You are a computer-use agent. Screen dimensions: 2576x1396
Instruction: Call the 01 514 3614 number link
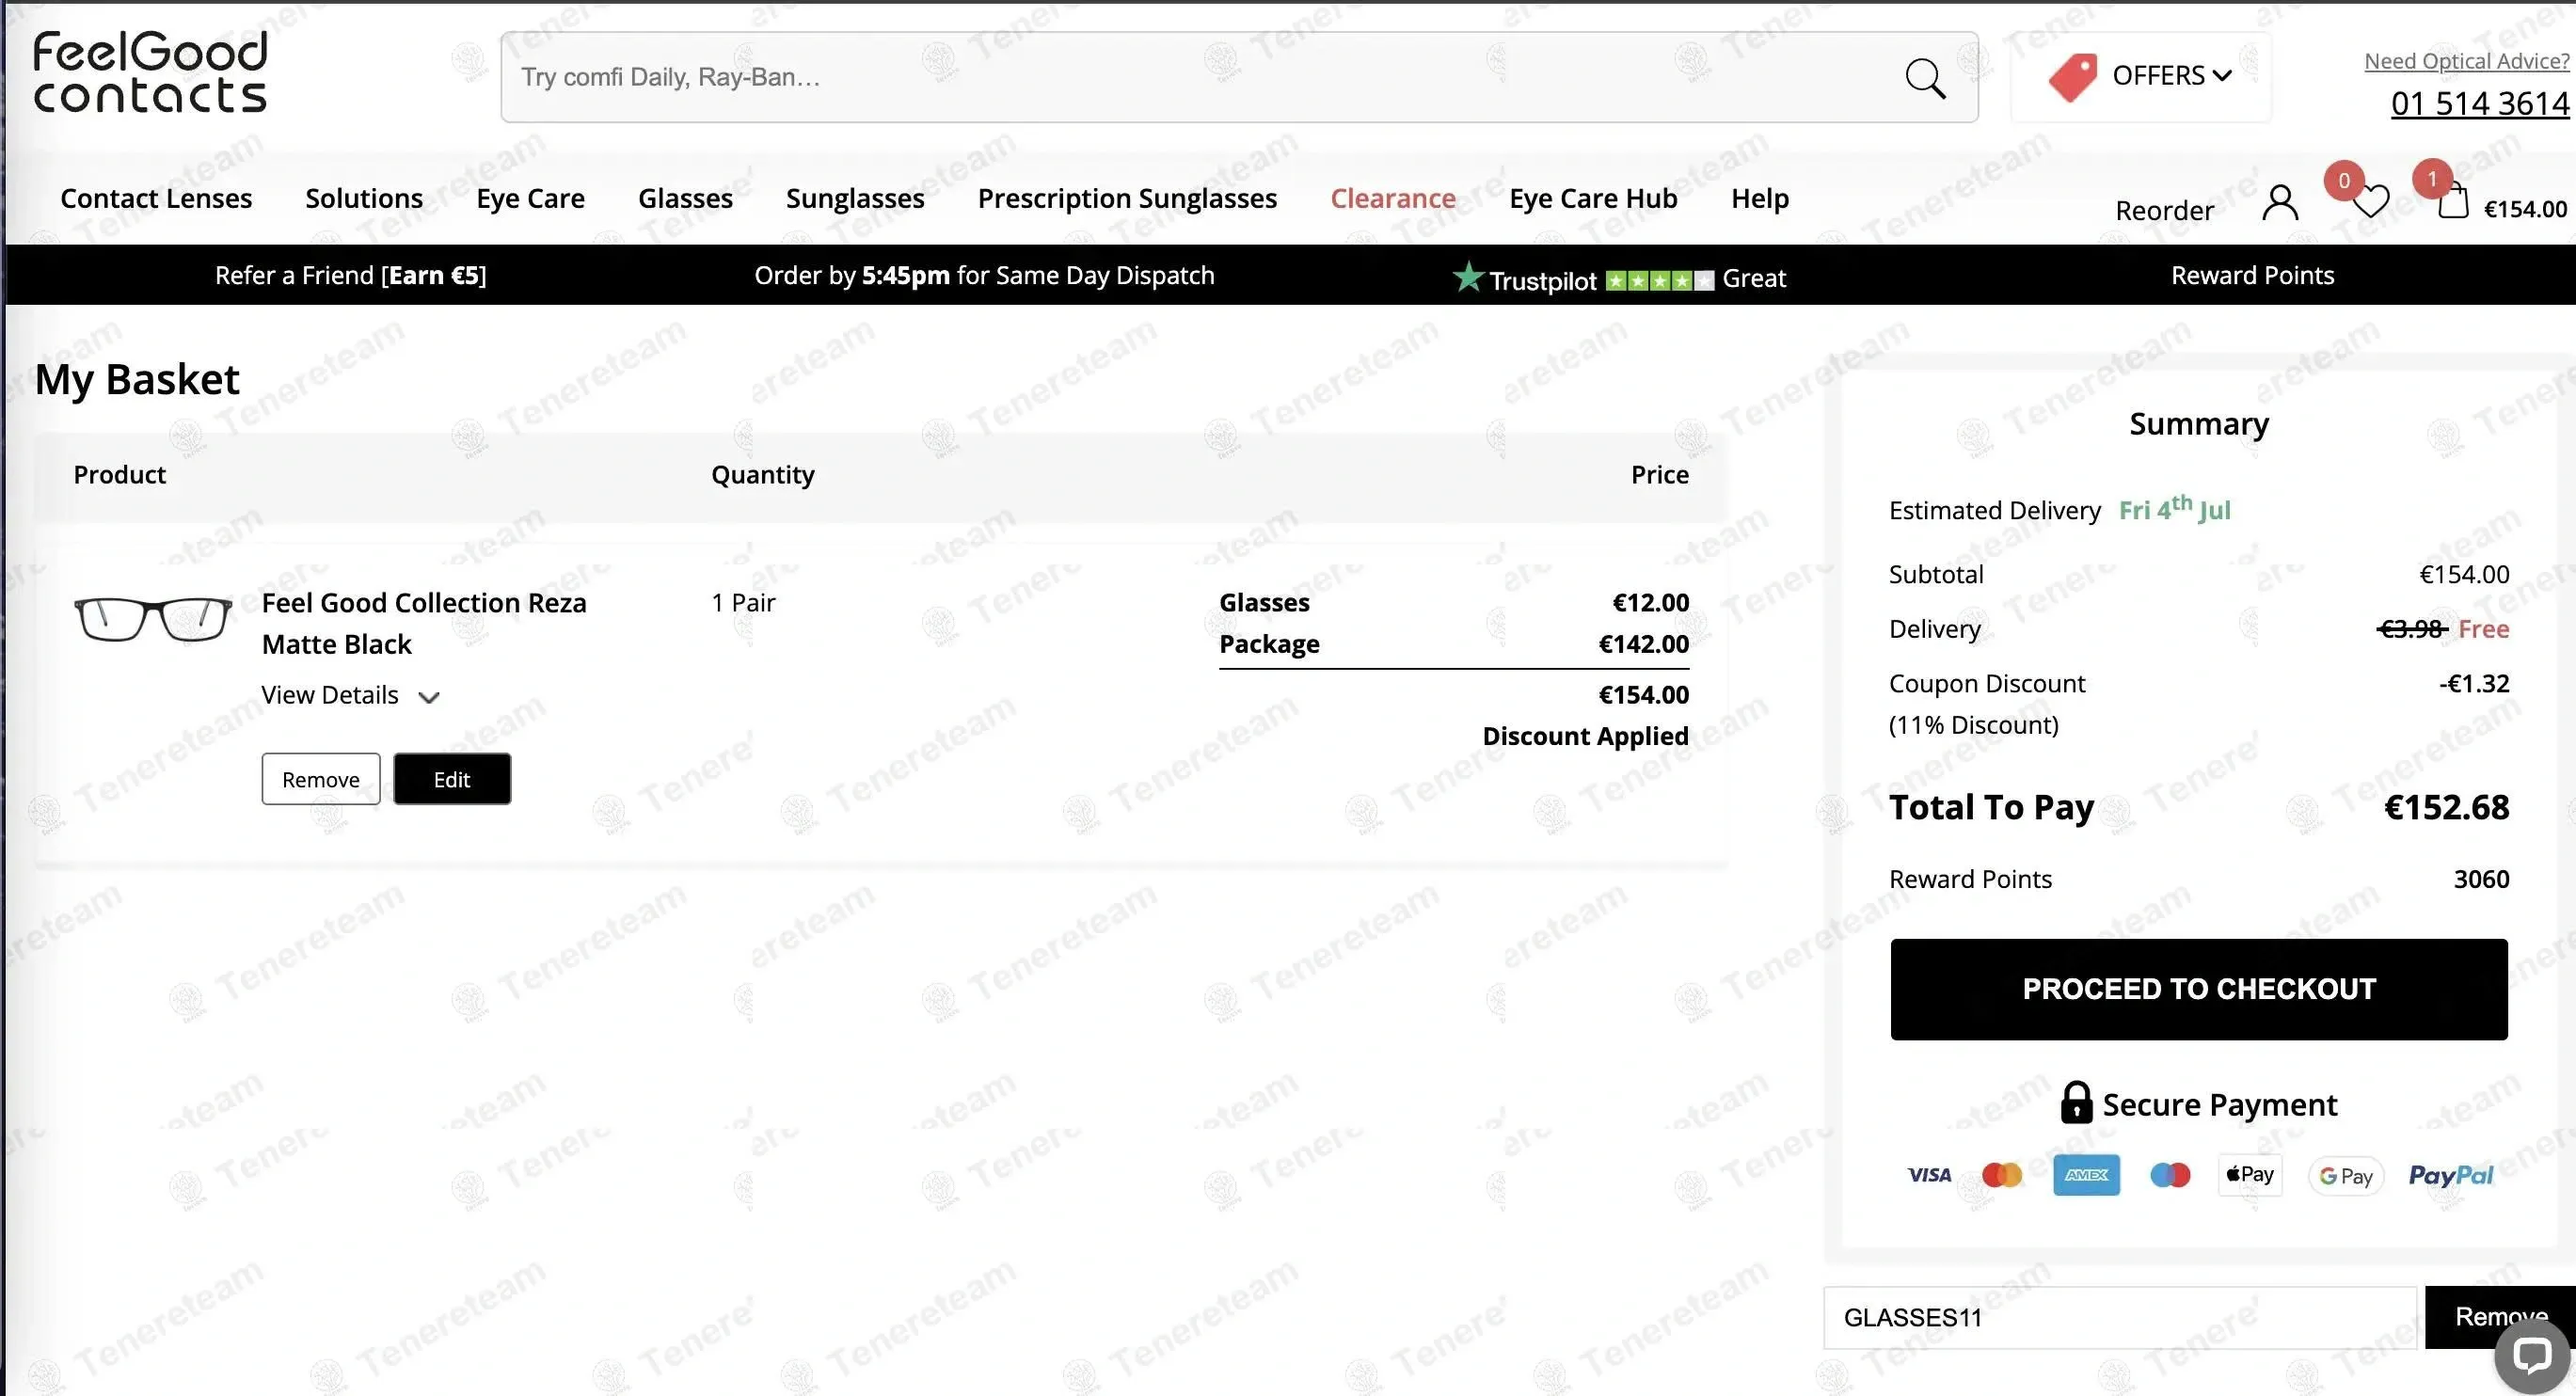(x=2480, y=103)
